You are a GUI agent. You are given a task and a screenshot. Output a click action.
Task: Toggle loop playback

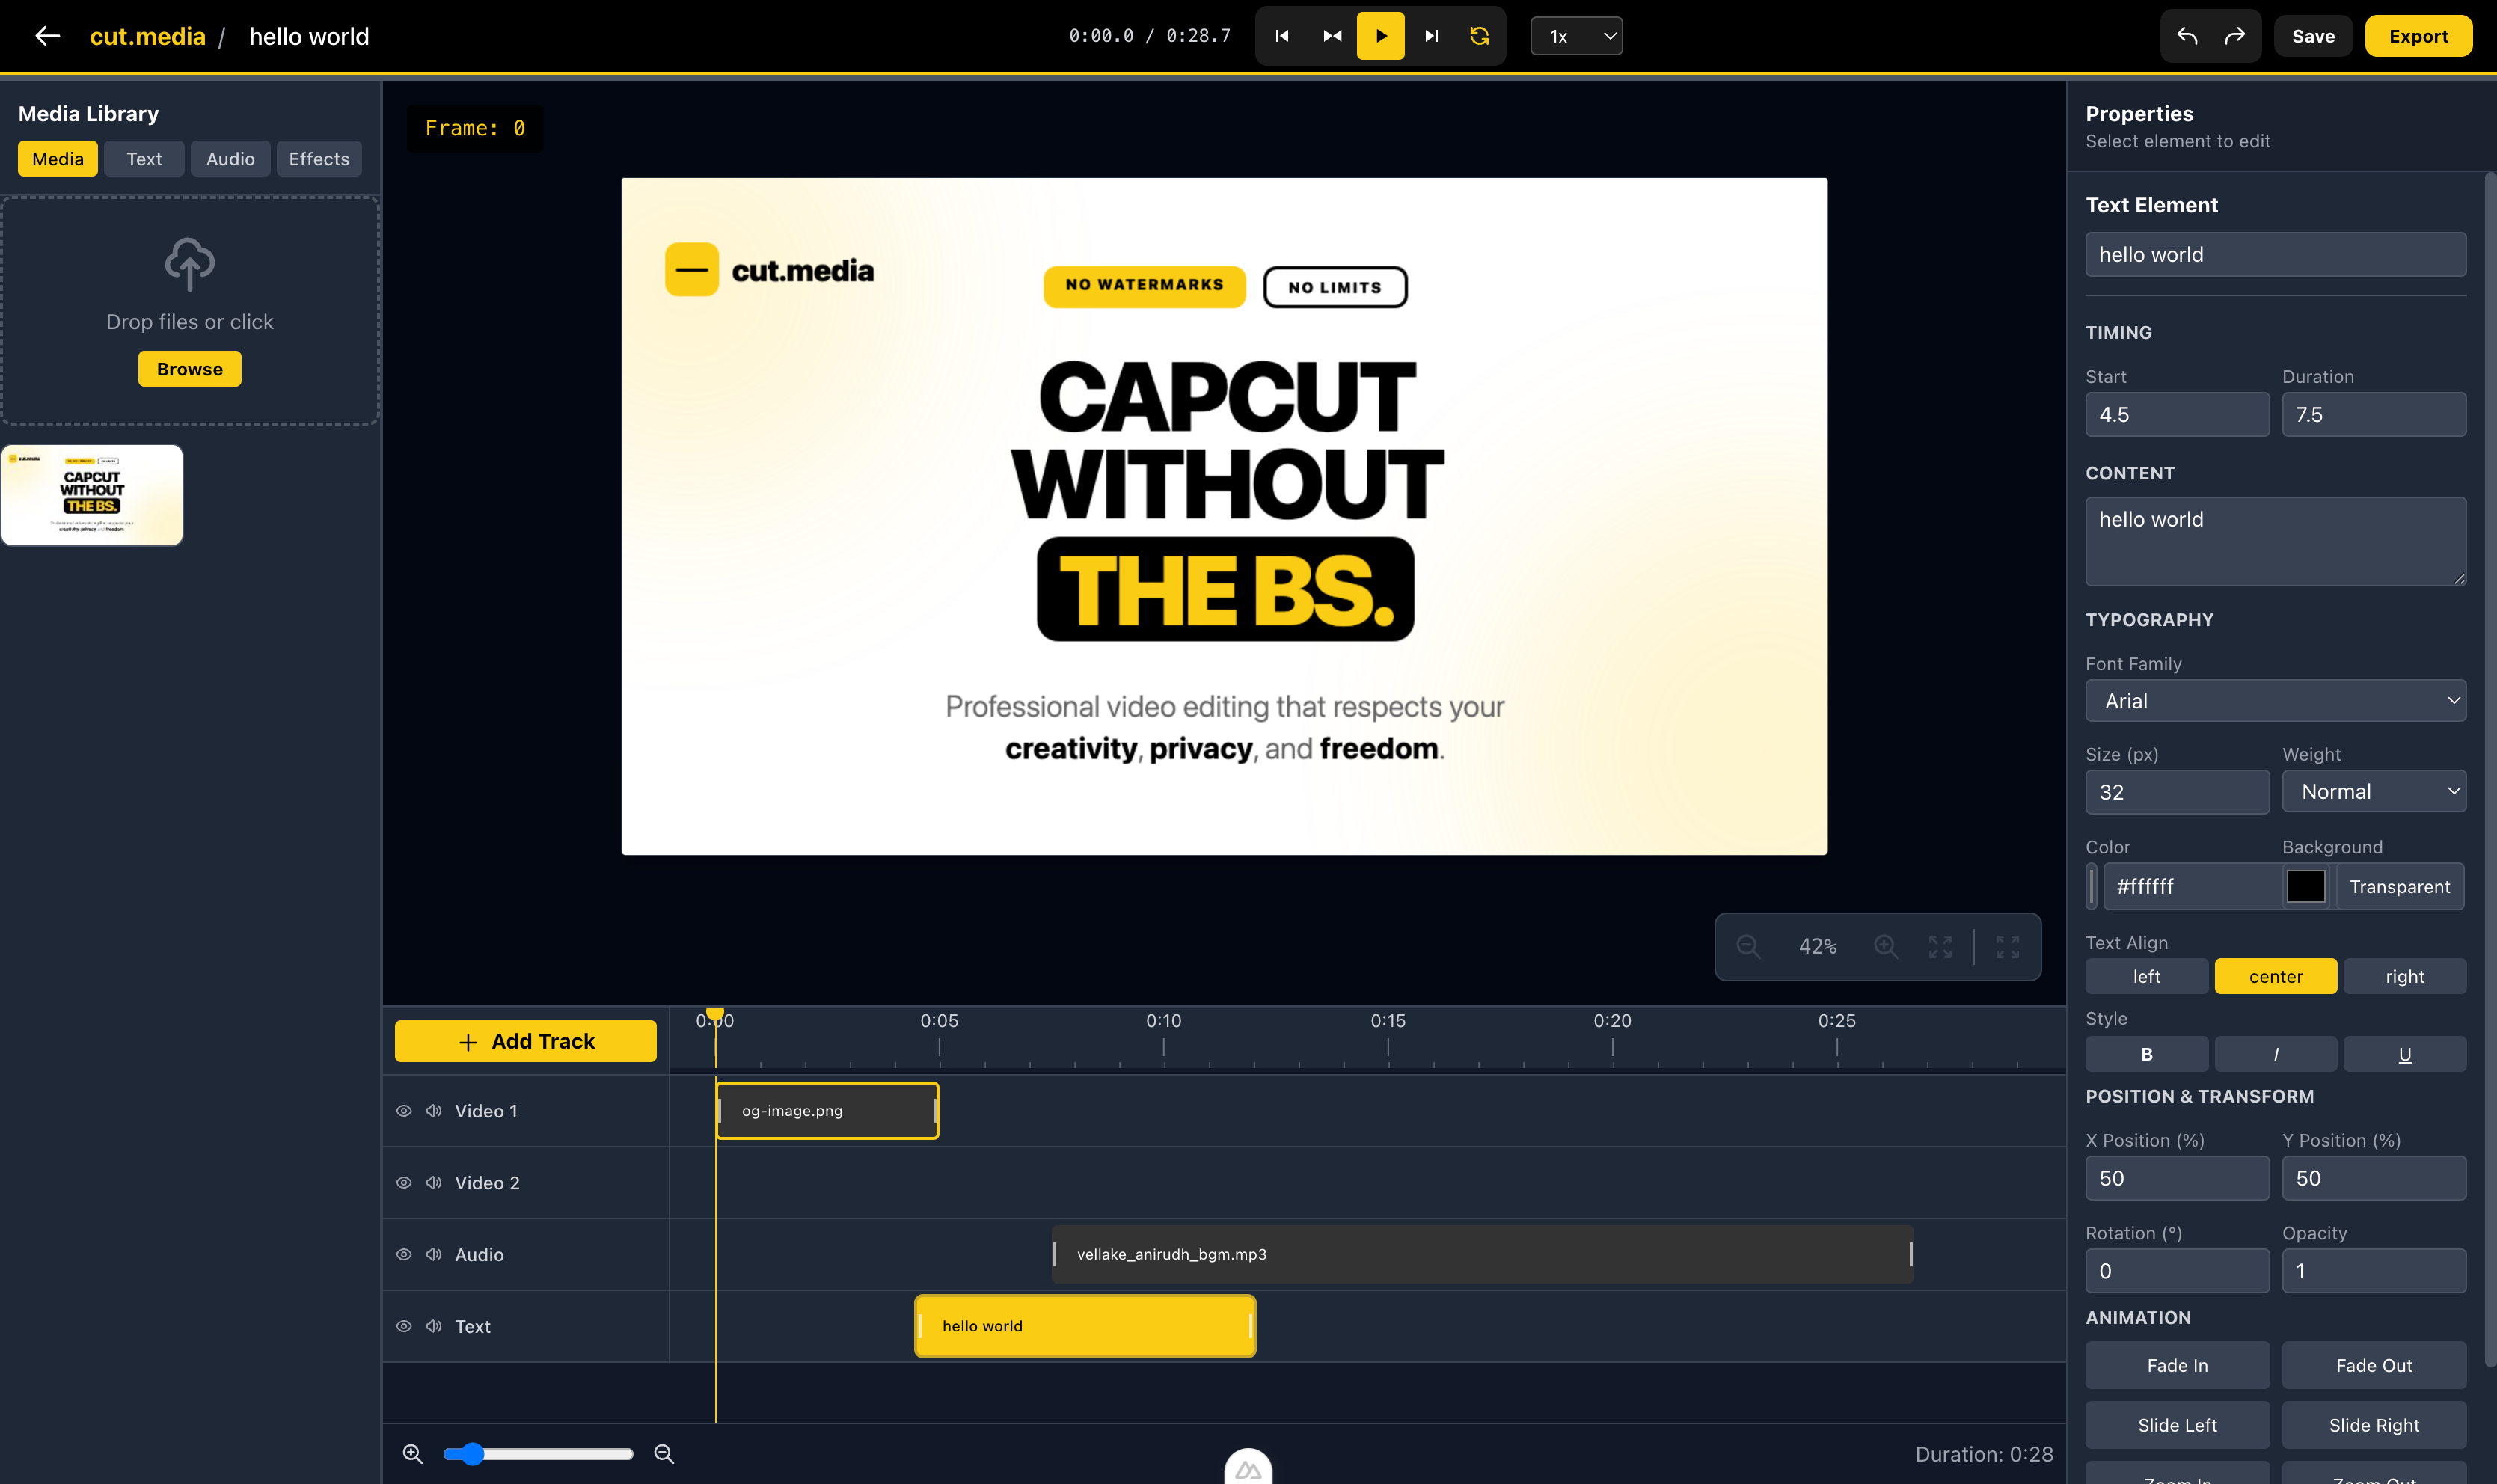[x=1479, y=36]
